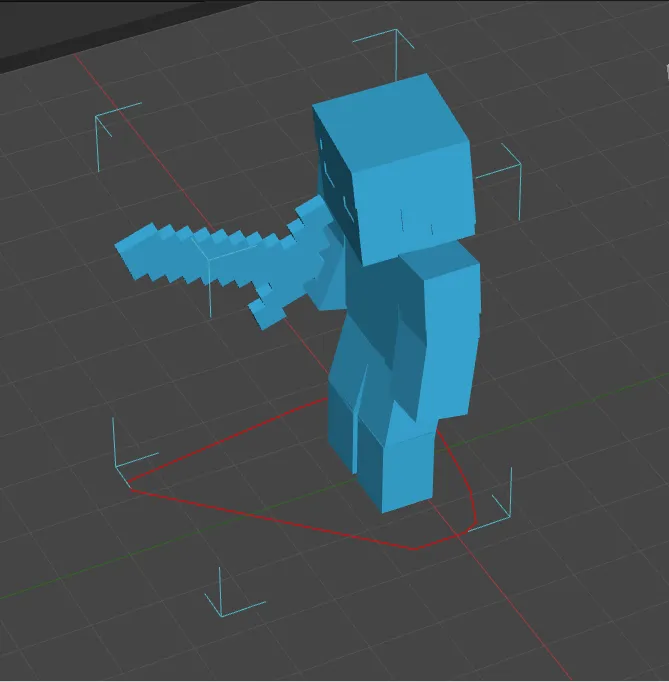The height and width of the screenshot is (682, 669).
Task: Click the bounding box corner behind the sword
Action: (209, 278)
